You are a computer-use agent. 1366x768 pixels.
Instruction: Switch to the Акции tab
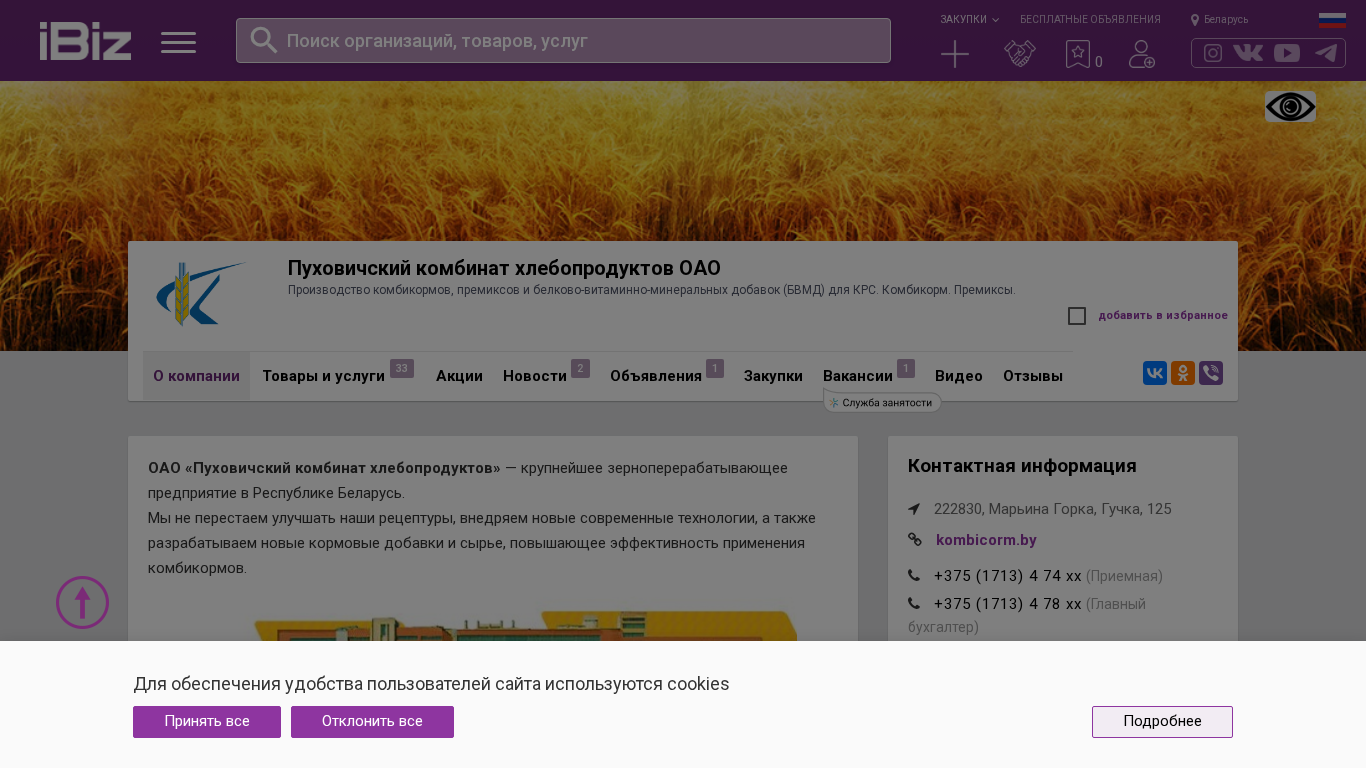tap(459, 376)
